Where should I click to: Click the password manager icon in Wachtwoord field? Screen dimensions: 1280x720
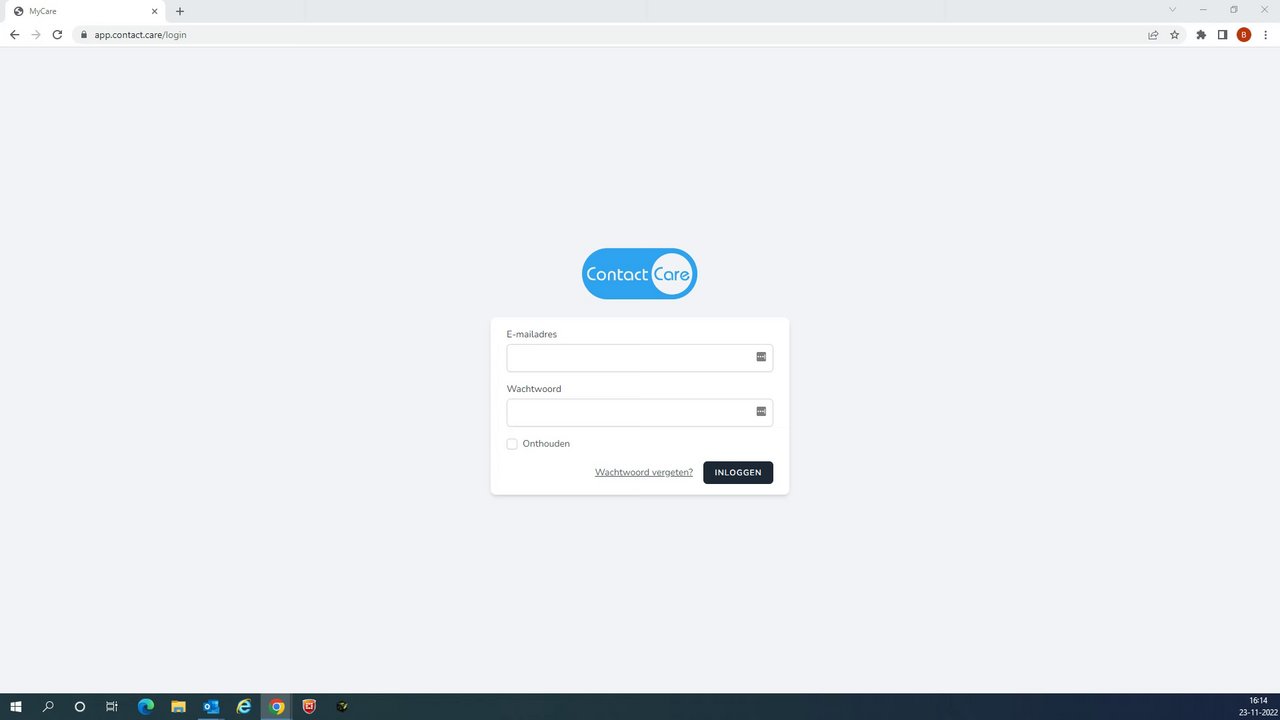tap(761, 411)
